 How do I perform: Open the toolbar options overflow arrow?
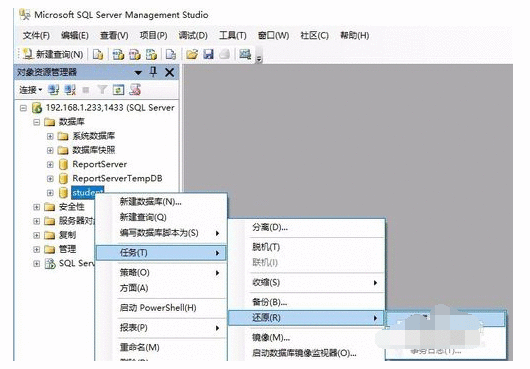259,59
